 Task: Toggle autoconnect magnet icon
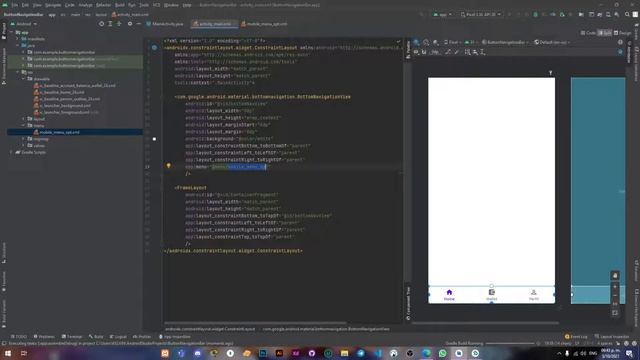(x=424, y=52)
